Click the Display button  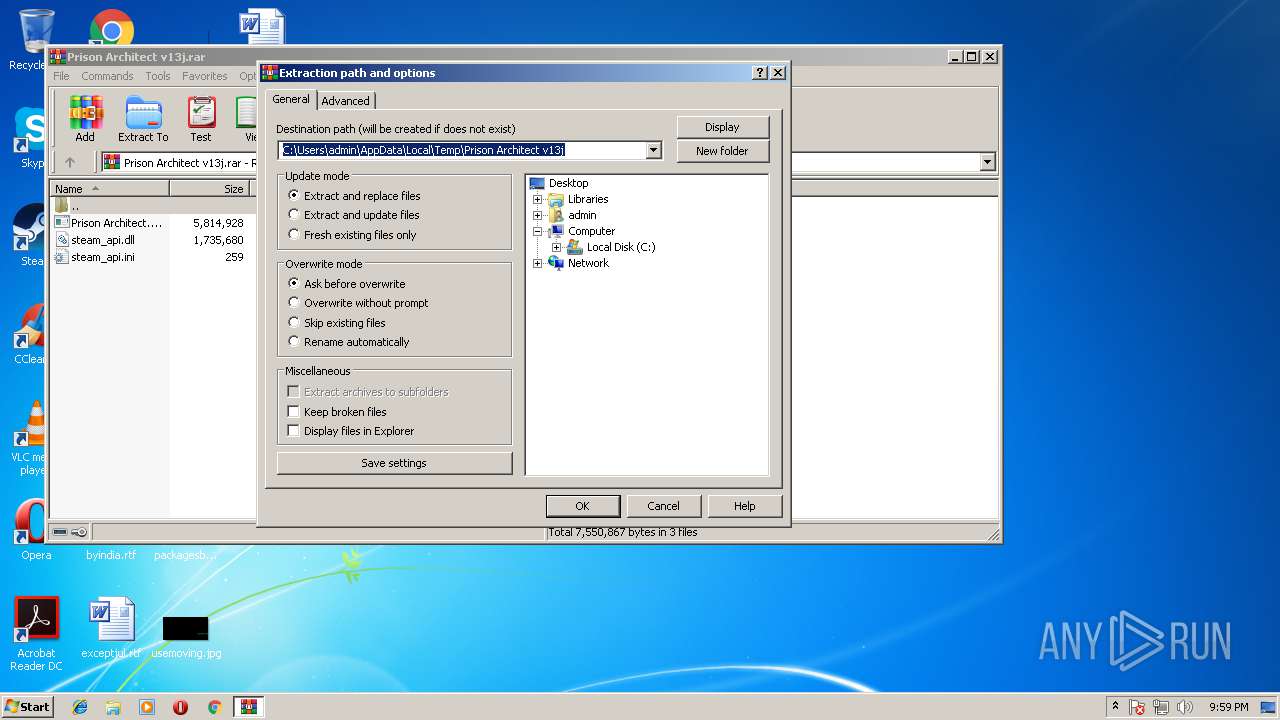tap(723, 127)
